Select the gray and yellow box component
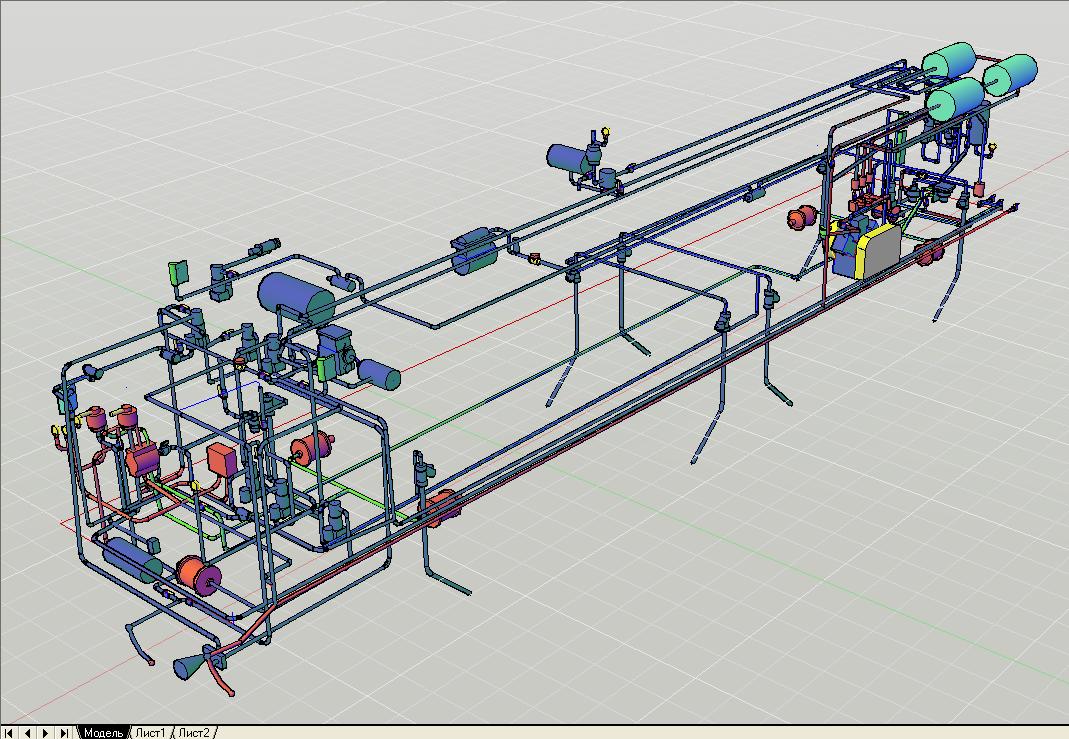 pos(877,250)
